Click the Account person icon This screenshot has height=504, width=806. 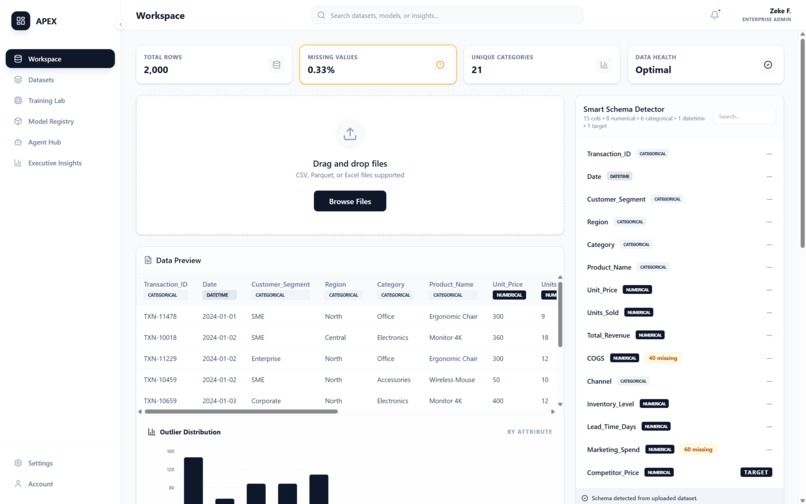point(18,484)
